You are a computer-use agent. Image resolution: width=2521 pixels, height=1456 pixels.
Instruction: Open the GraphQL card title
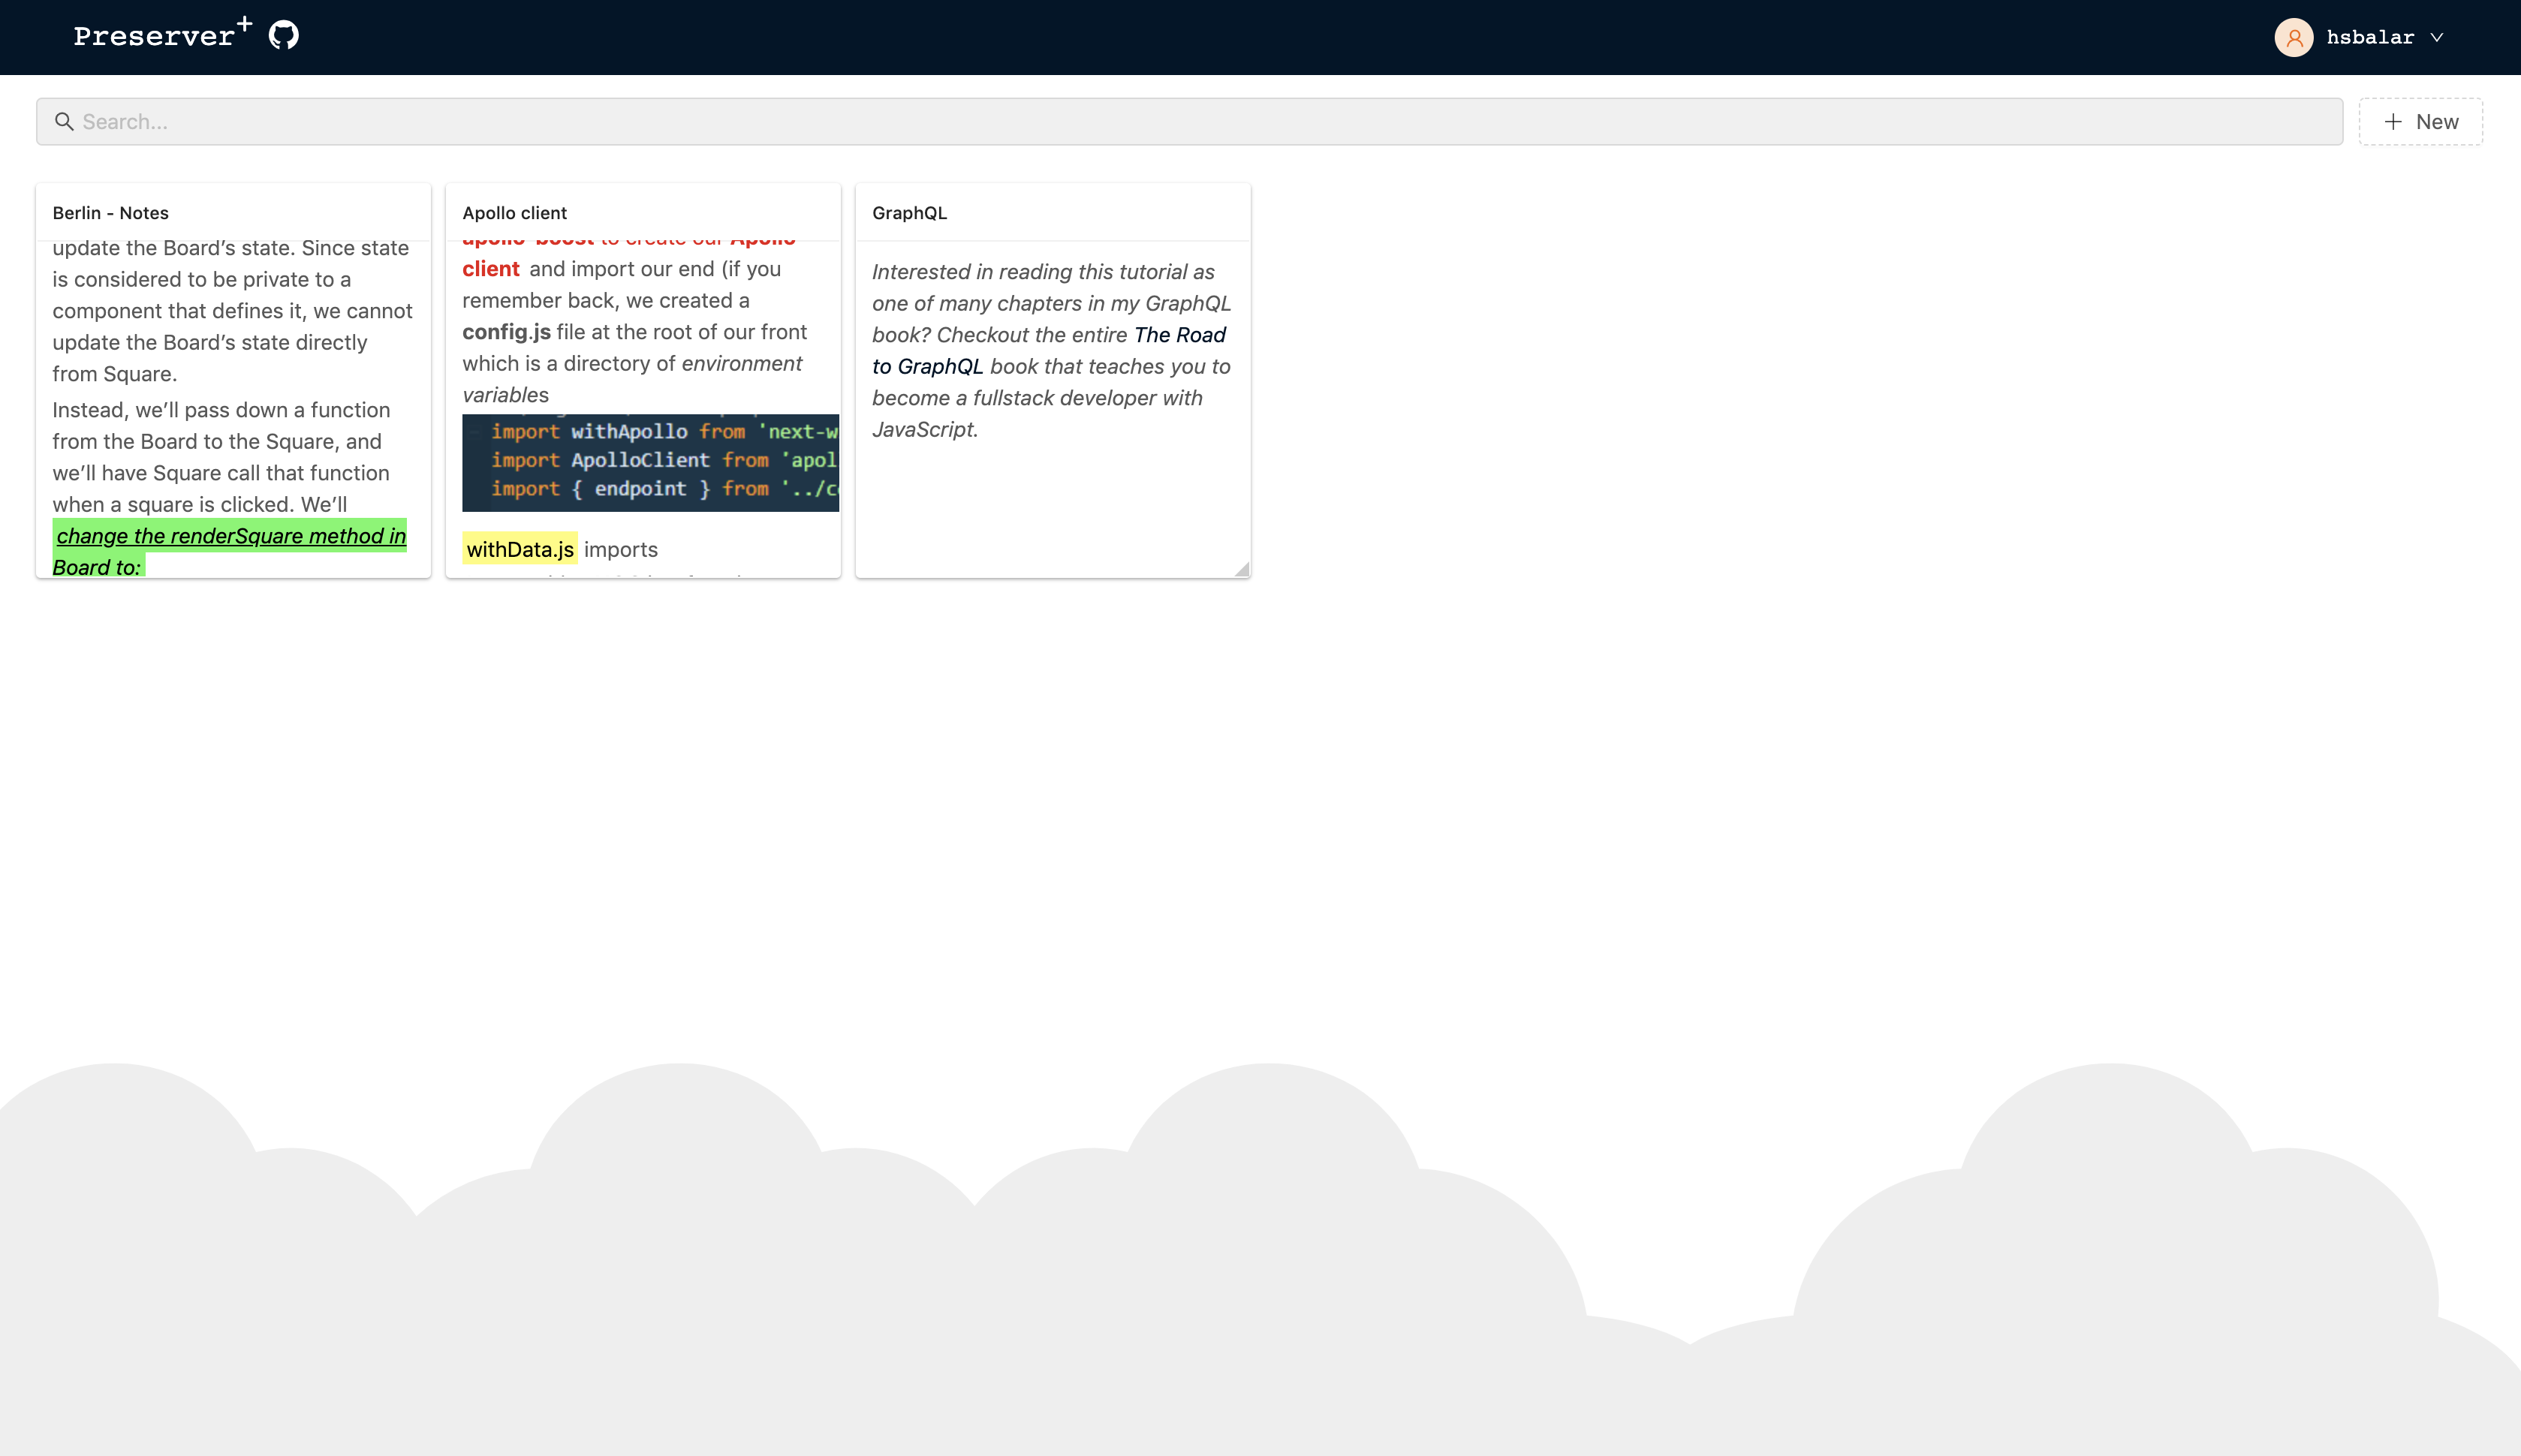coord(909,213)
